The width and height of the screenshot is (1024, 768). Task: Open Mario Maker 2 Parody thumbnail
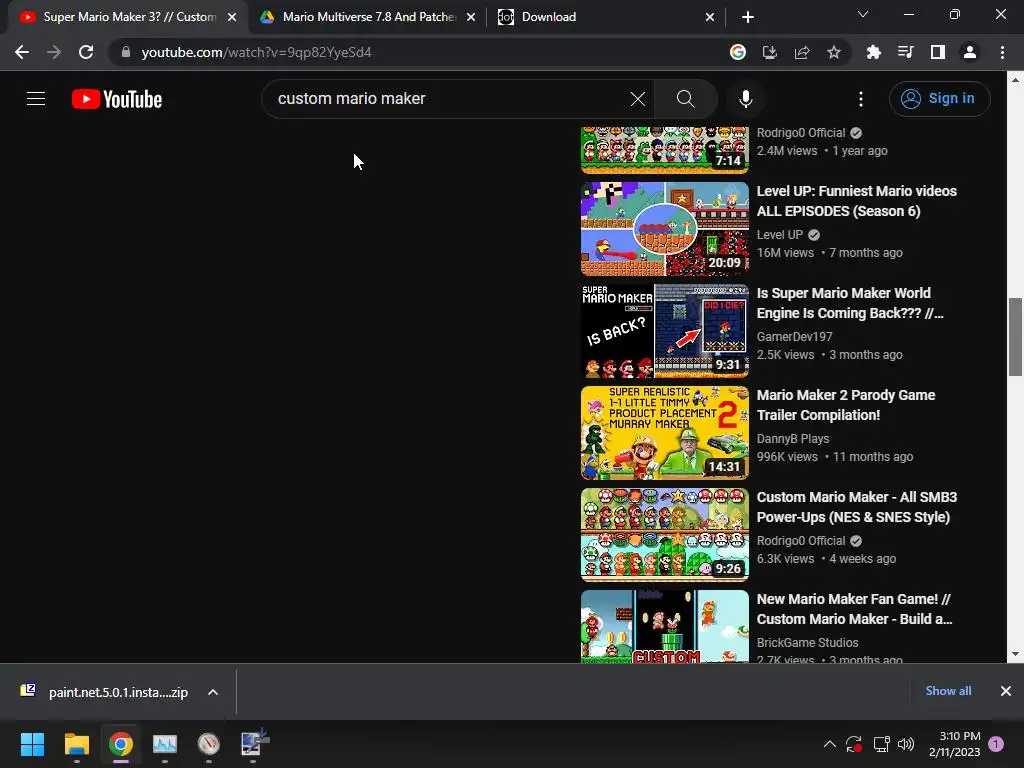665,432
